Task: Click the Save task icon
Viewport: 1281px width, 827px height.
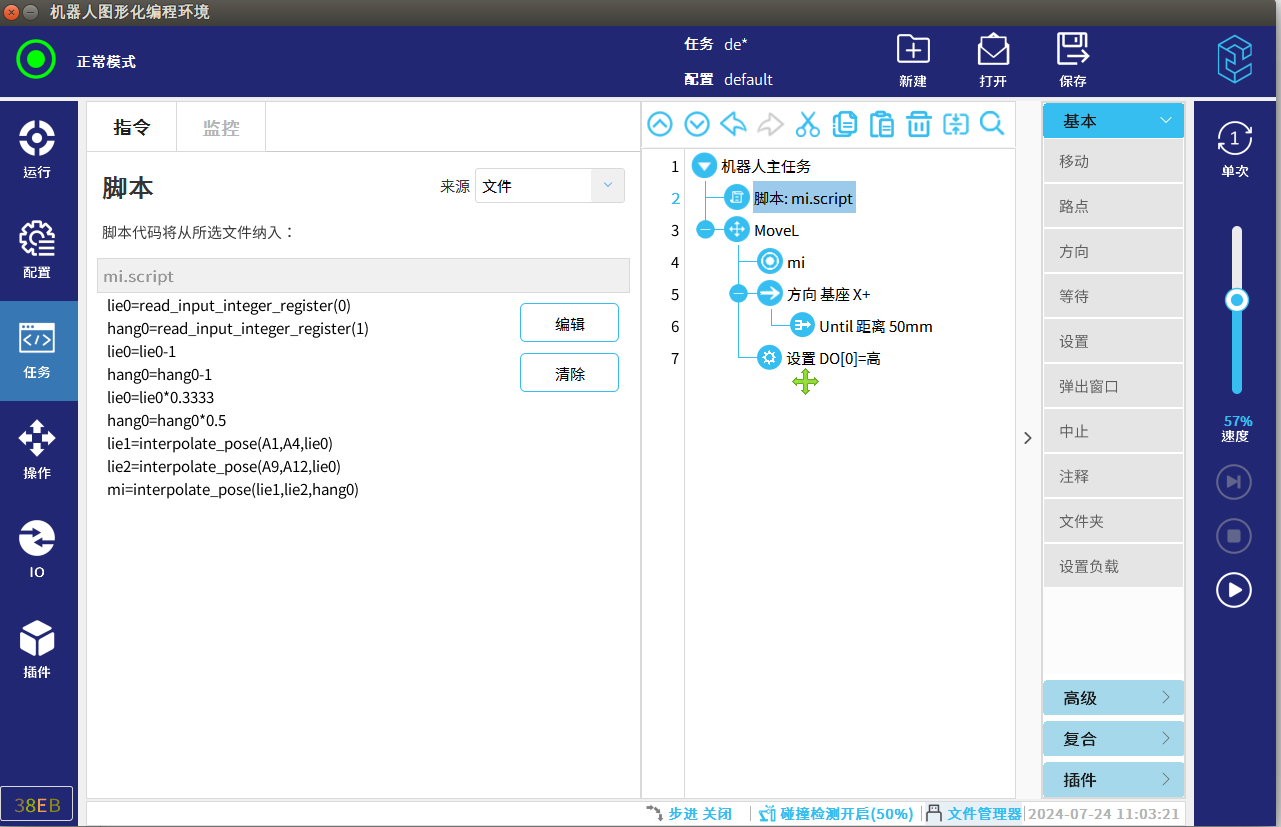Action: coord(1072,59)
